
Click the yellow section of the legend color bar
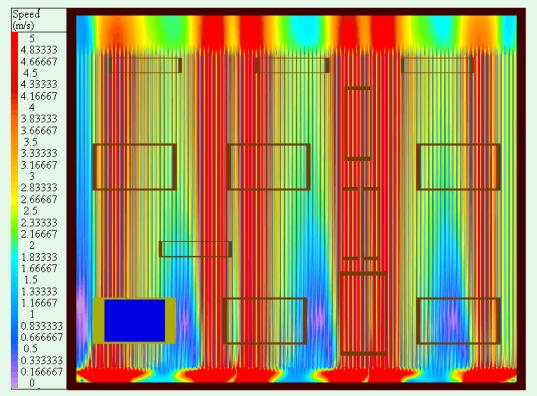[x=15, y=195]
